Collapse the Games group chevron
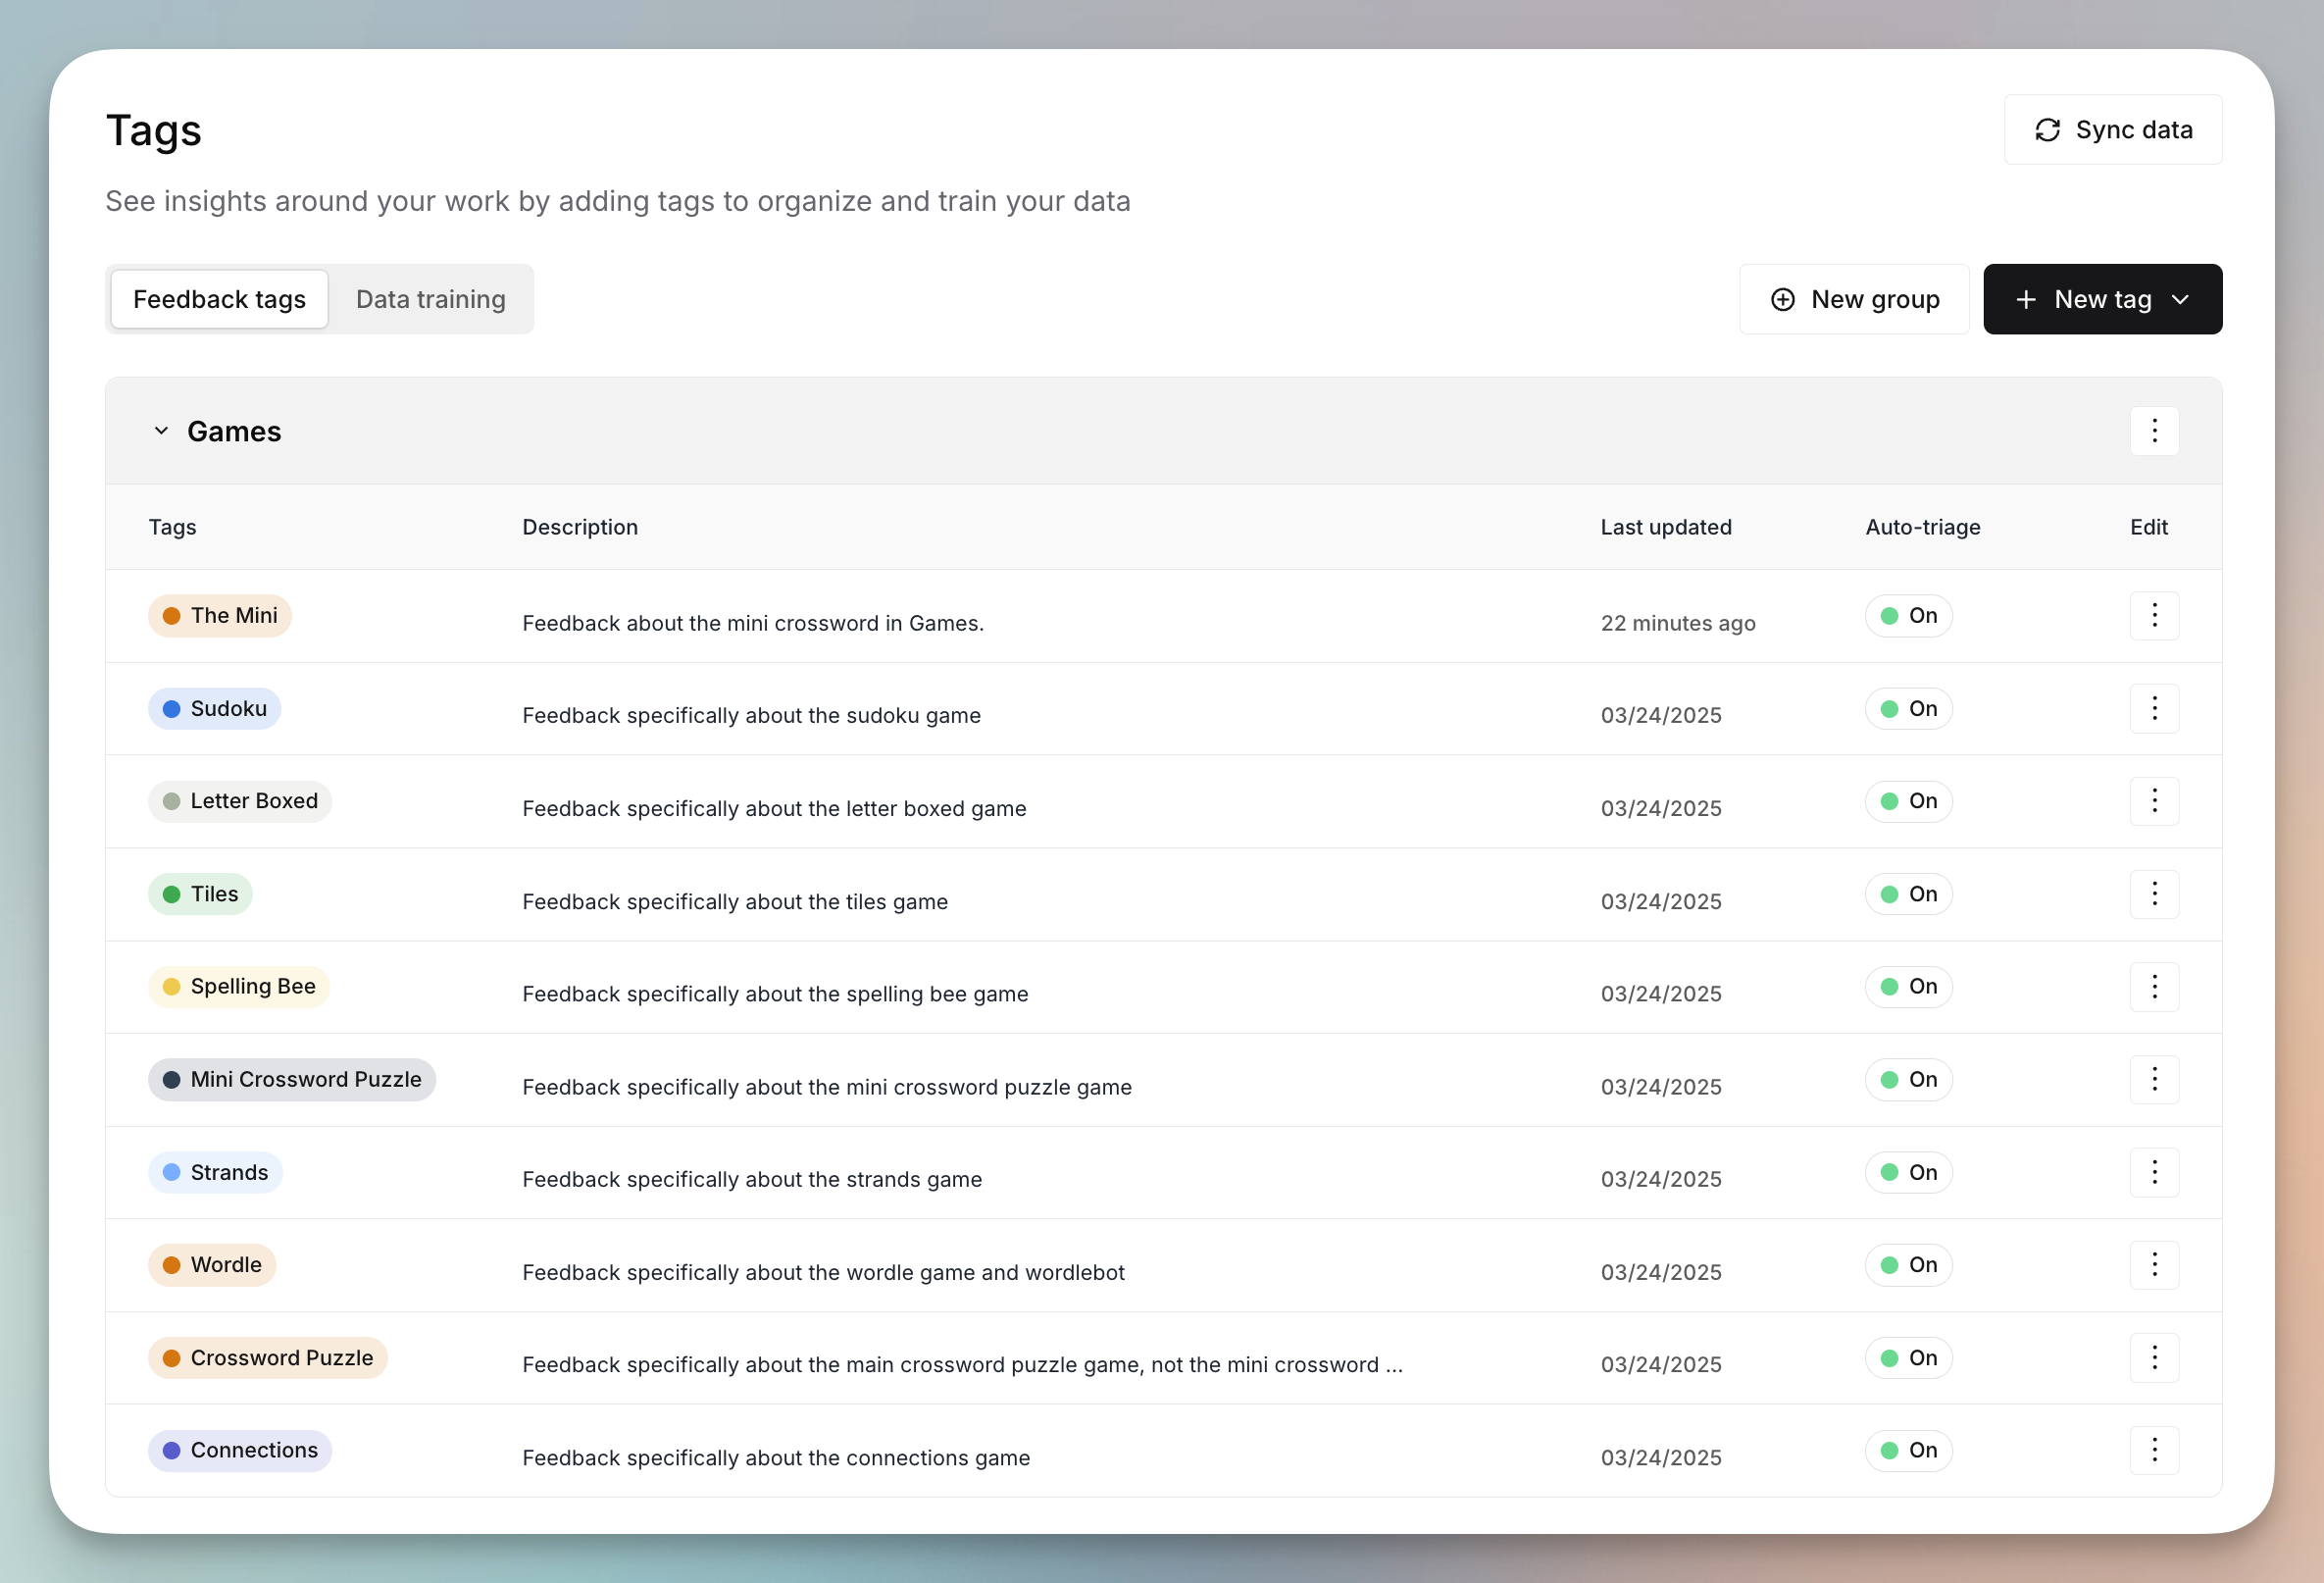 pos(161,431)
